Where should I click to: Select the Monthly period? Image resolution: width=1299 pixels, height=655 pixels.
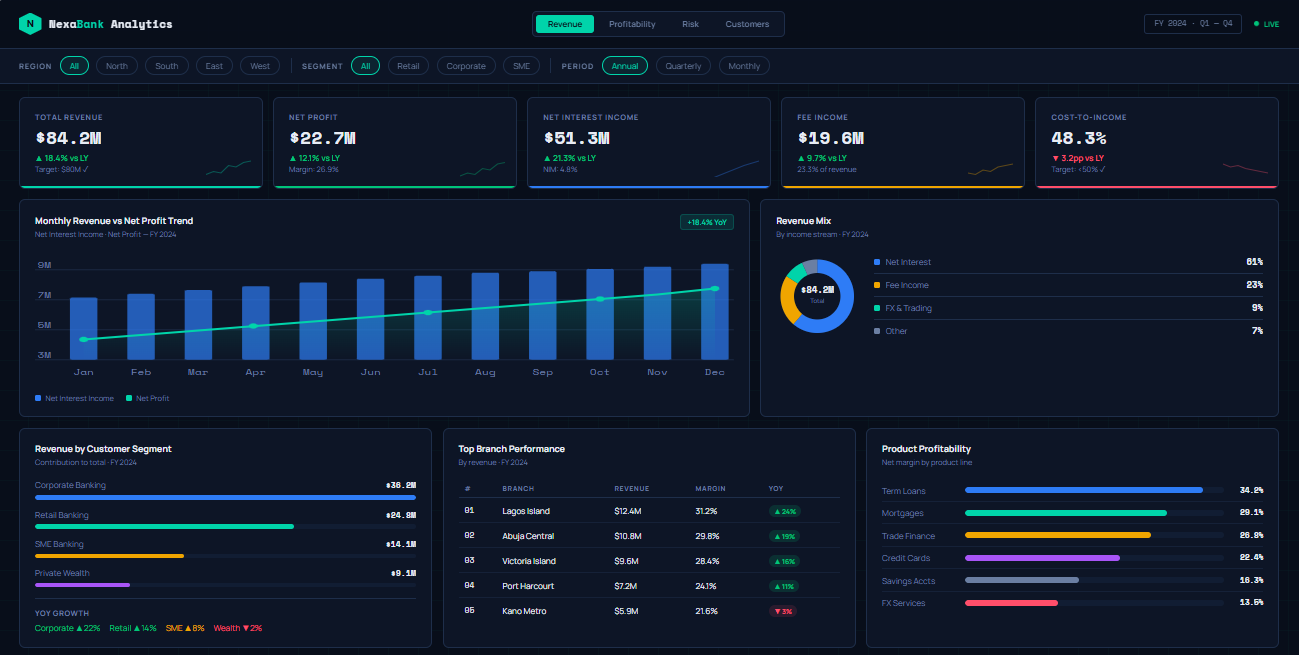tap(744, 66)
